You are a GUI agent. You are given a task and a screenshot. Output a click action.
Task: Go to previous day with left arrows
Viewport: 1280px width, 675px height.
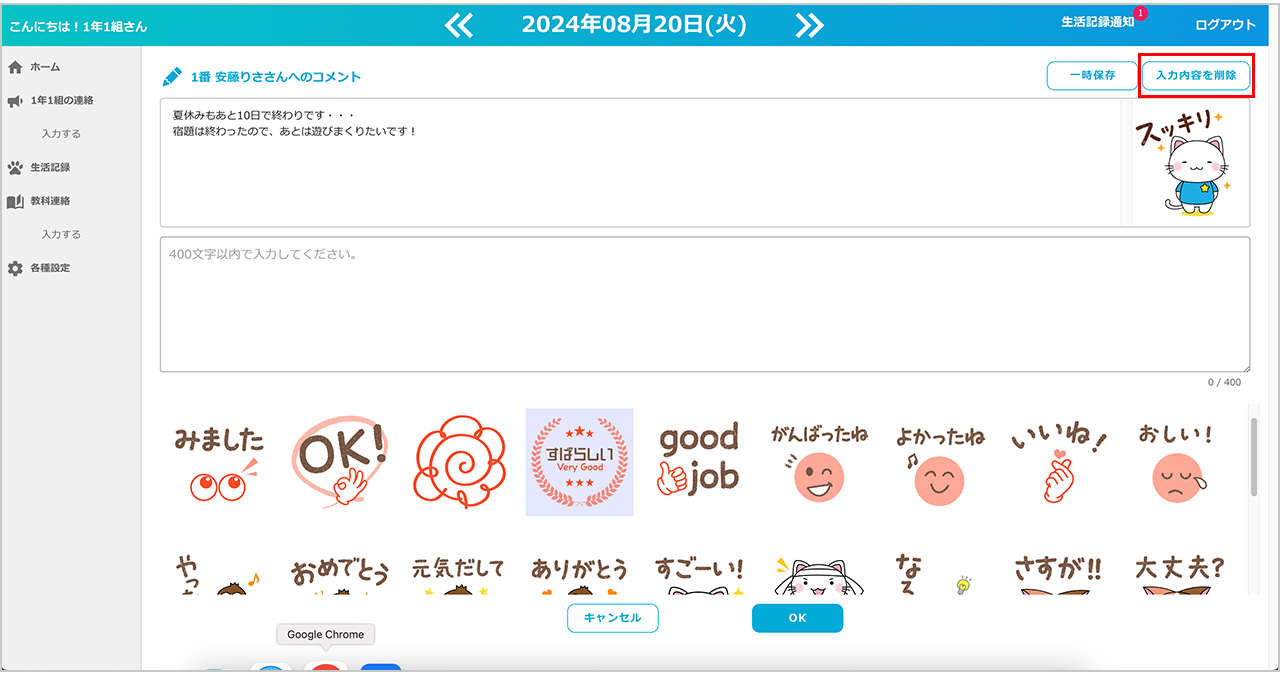tap(459, 25)
